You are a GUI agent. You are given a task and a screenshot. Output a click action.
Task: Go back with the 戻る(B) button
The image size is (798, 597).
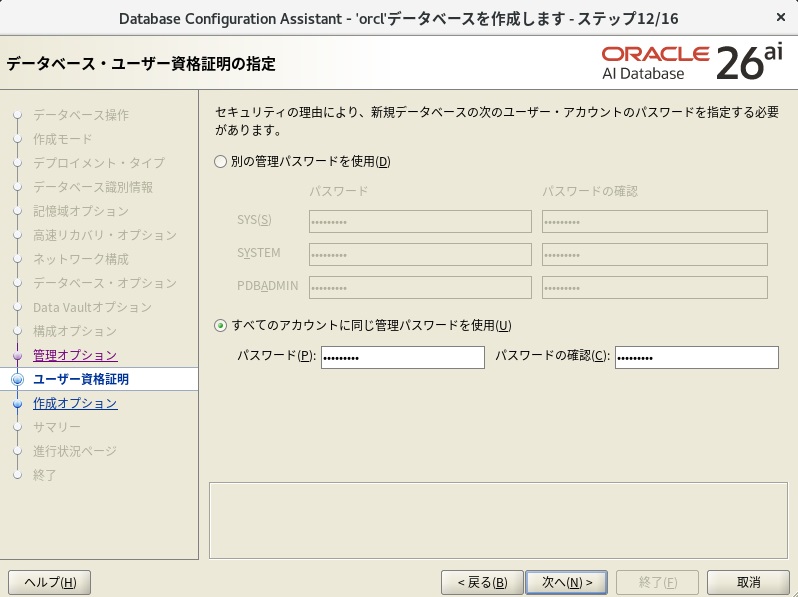coord(482,582)
